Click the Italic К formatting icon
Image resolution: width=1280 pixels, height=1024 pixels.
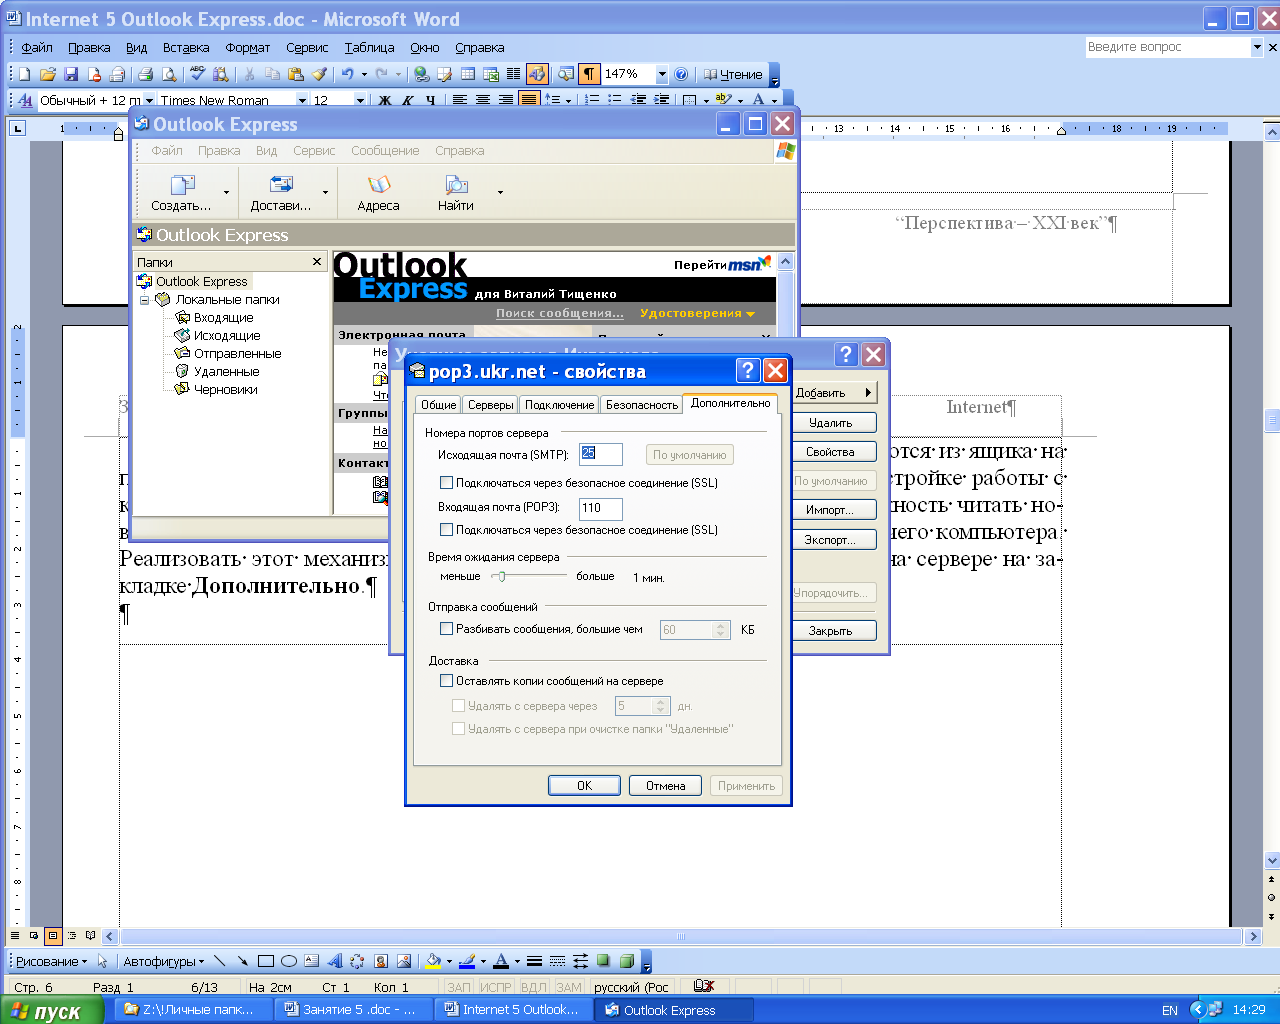pos(408,100)
